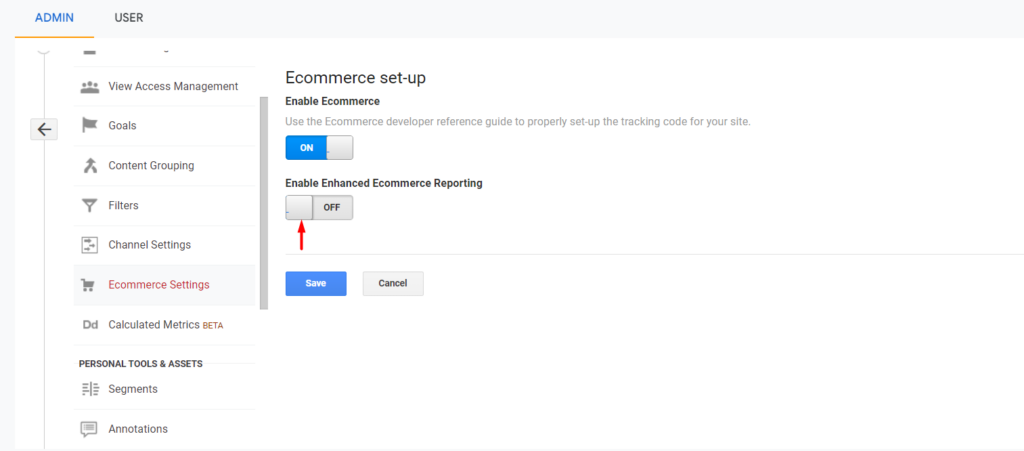This screenshot has height=451, width=1024.
Task: Click the Goals flag icon
Action: [x=89, y=125]
